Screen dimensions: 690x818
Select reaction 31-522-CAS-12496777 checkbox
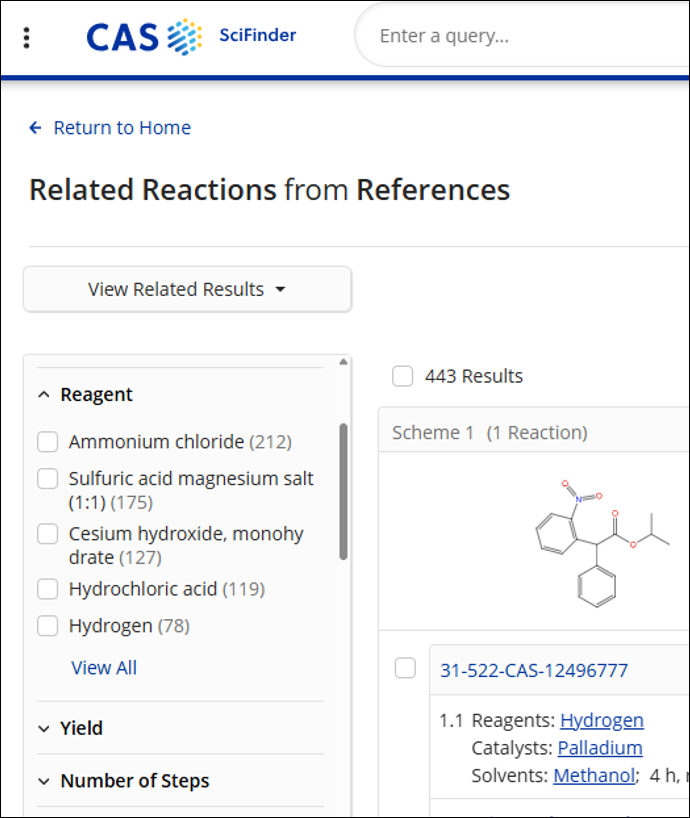coord(405,668)
